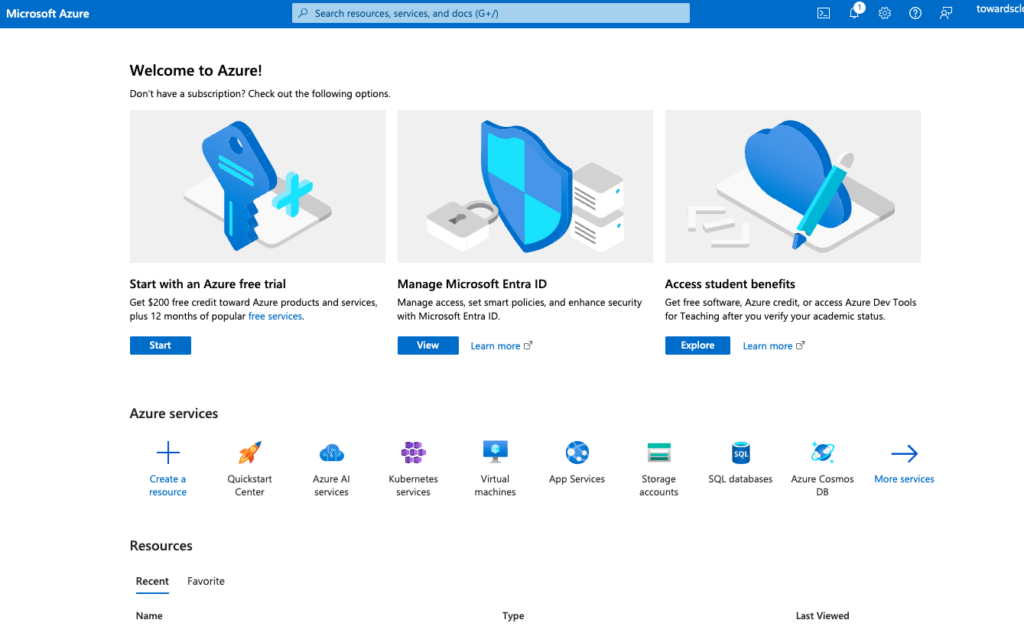This screenshot has width=1024, height=636.
Task: Click the Azure services section heading
Action: pos(174,413)
